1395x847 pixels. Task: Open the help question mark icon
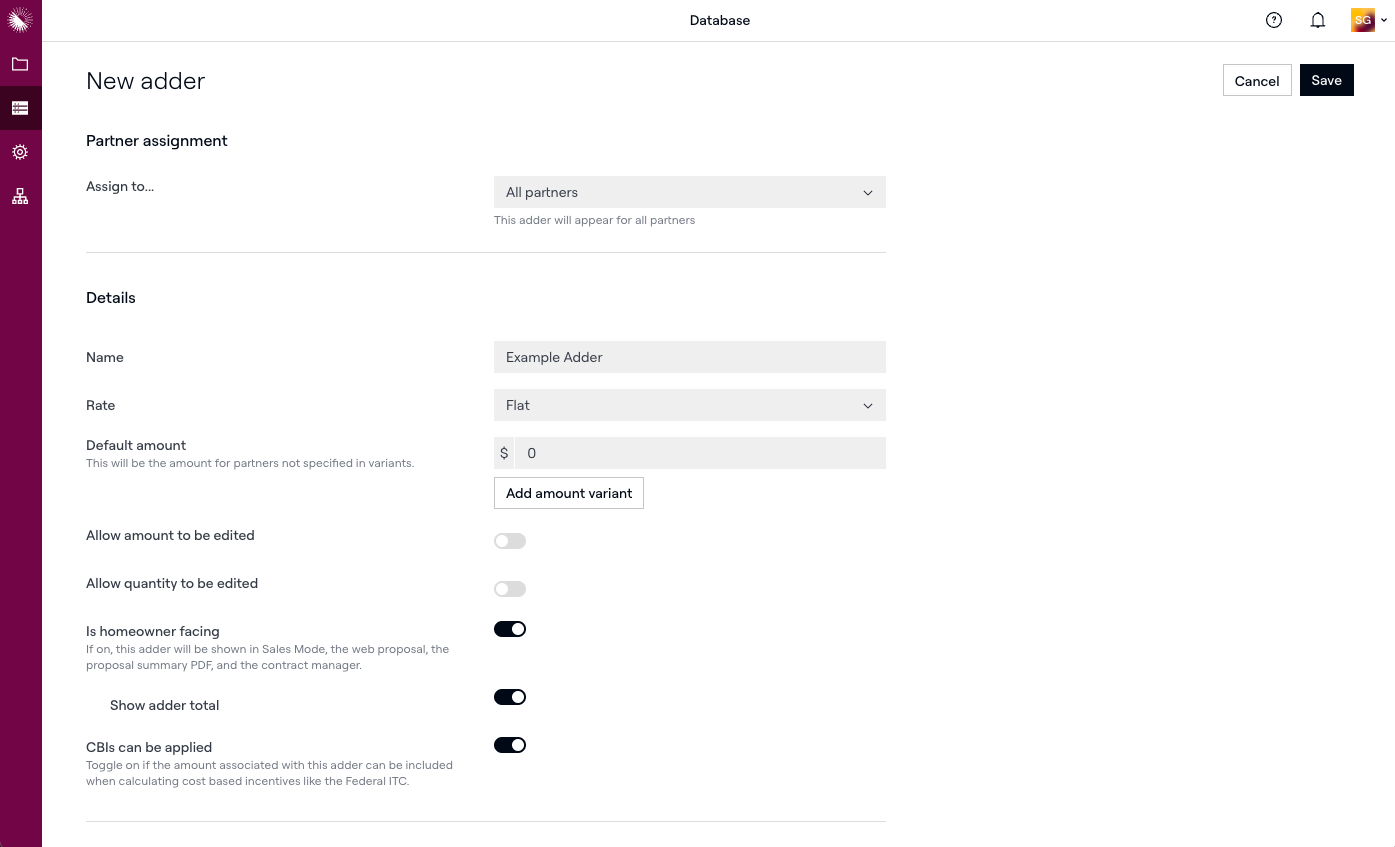[x=1274, y=20]
